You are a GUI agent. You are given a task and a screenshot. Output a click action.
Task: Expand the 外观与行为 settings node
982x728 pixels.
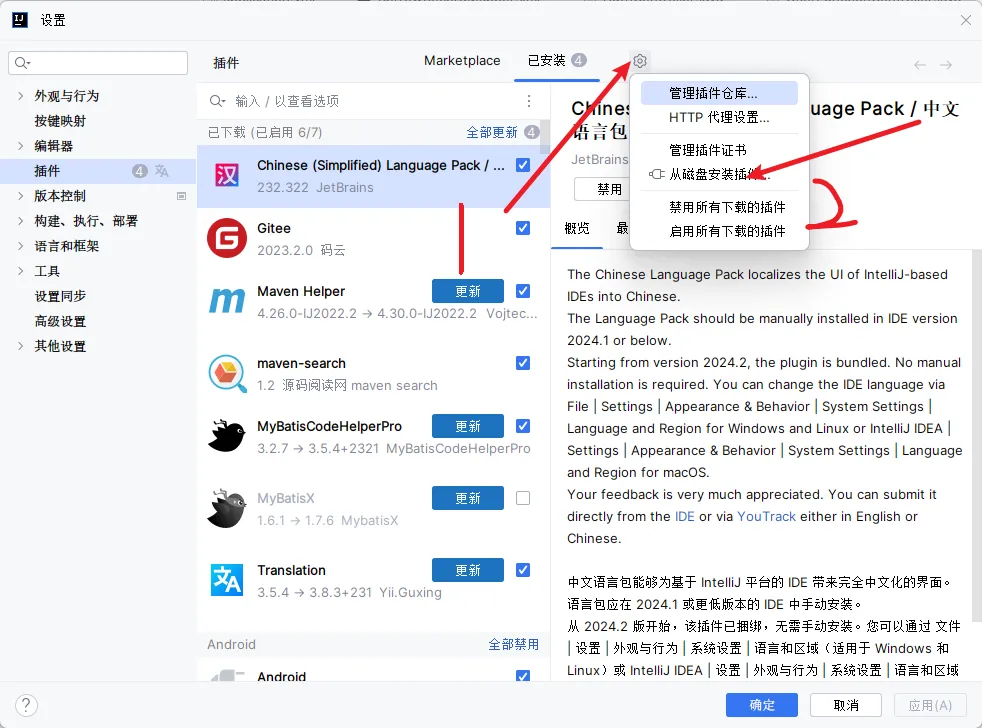point(21,96)
